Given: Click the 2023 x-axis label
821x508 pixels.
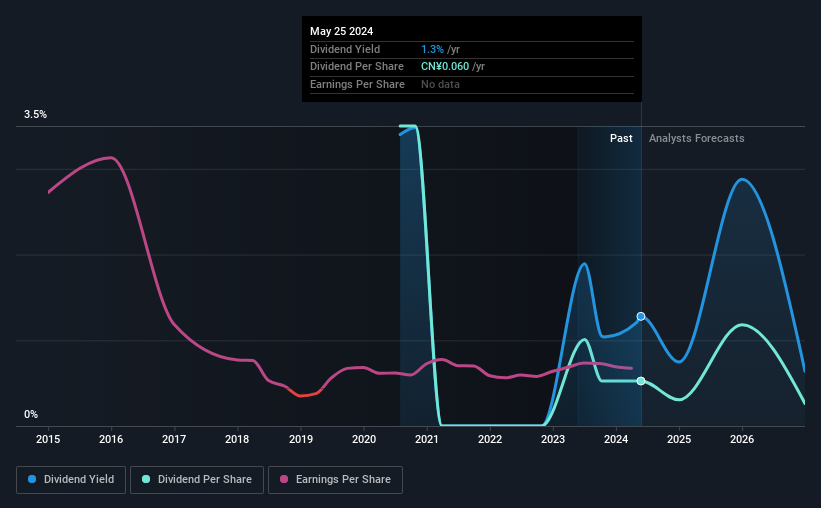Looking at the screenshot, I should pos(553,439).
